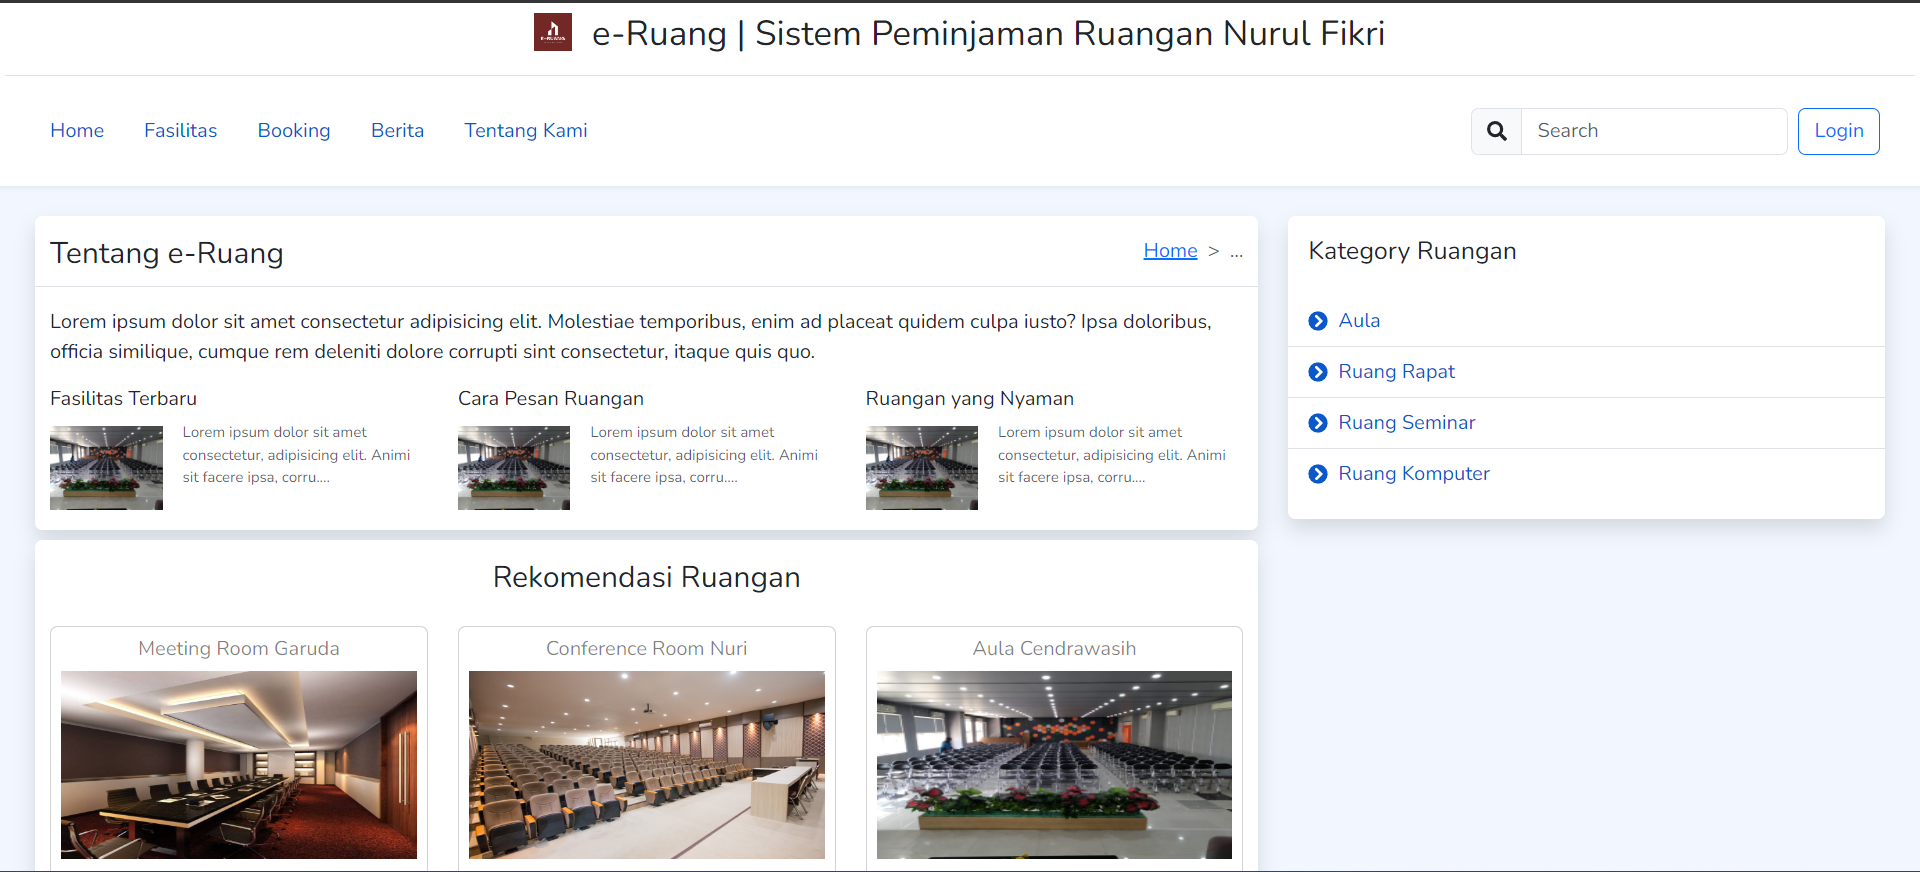Select Berita in the navigation bar
The height and width of the screenshot is (872, 1920).
397,131
